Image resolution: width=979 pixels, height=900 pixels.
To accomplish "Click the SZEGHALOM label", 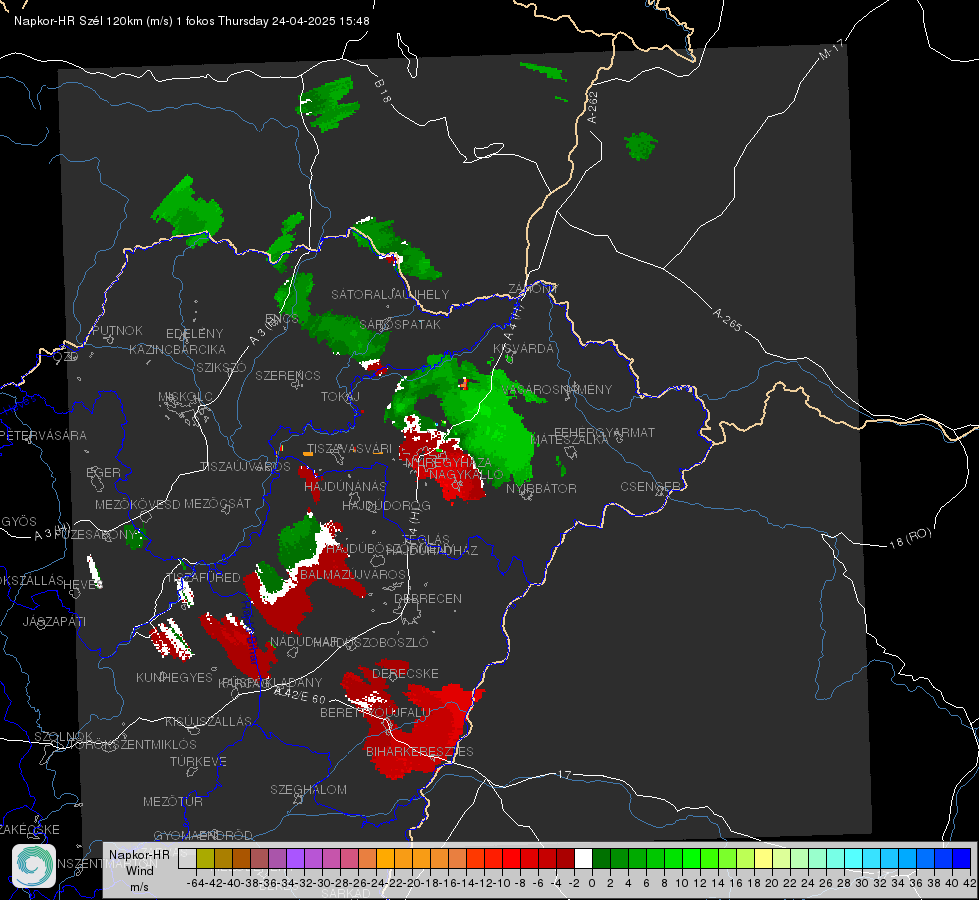I will coord(308,789).
